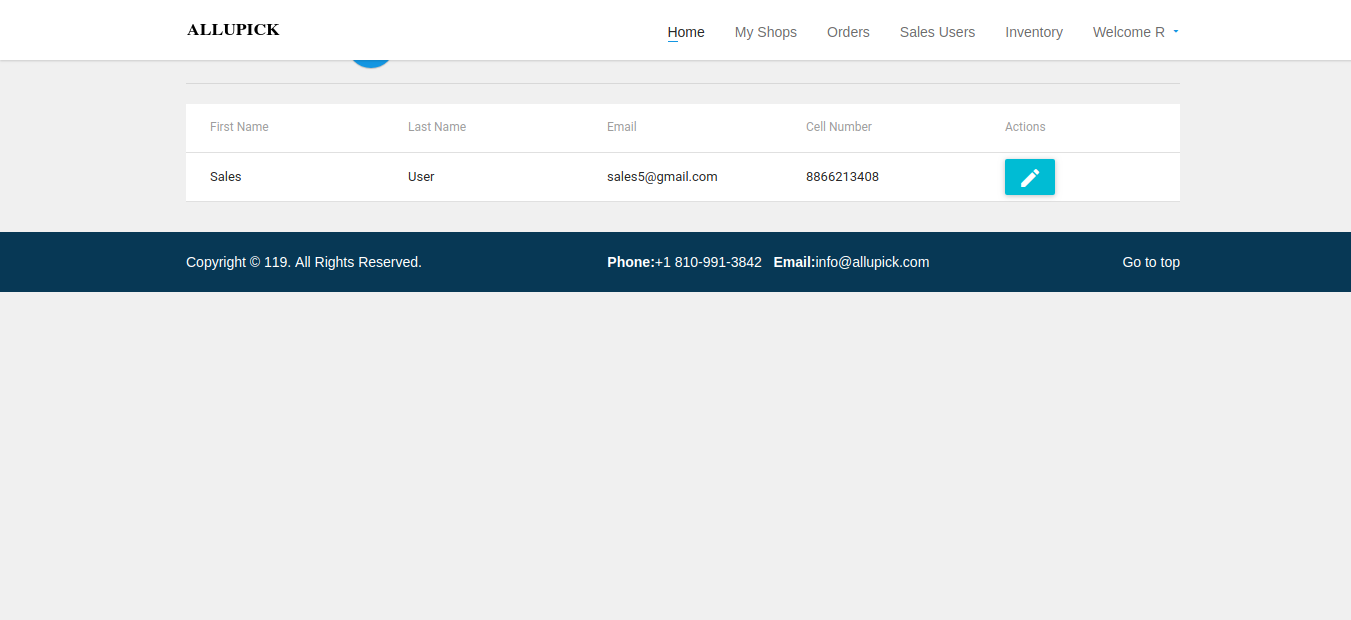Navigate to Orders
The height and width of the screenshot is (620, 1351).
[x=848, y=32]
